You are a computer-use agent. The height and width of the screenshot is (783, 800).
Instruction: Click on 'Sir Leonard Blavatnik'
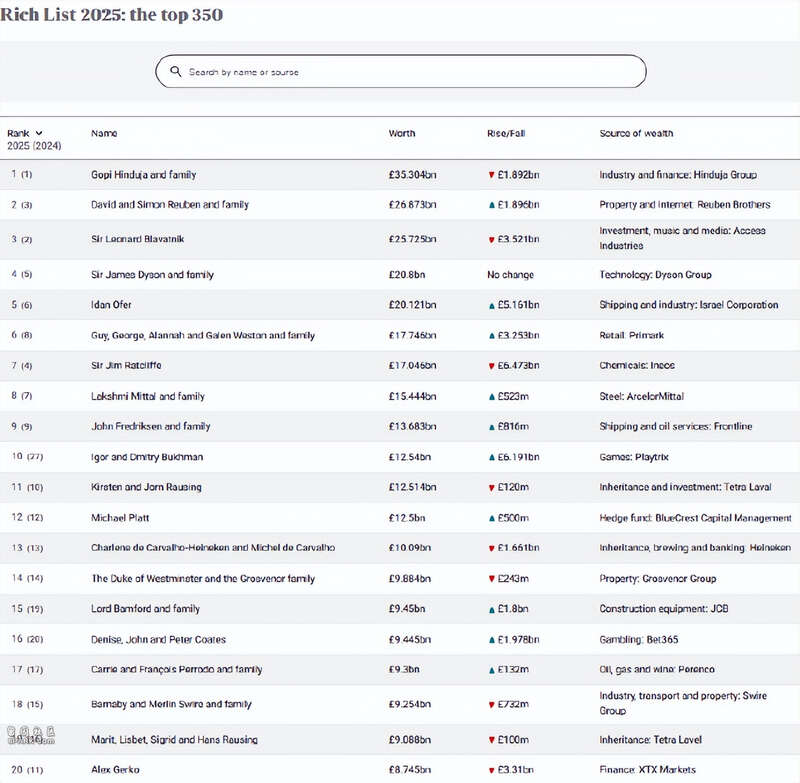coord(137,239)
